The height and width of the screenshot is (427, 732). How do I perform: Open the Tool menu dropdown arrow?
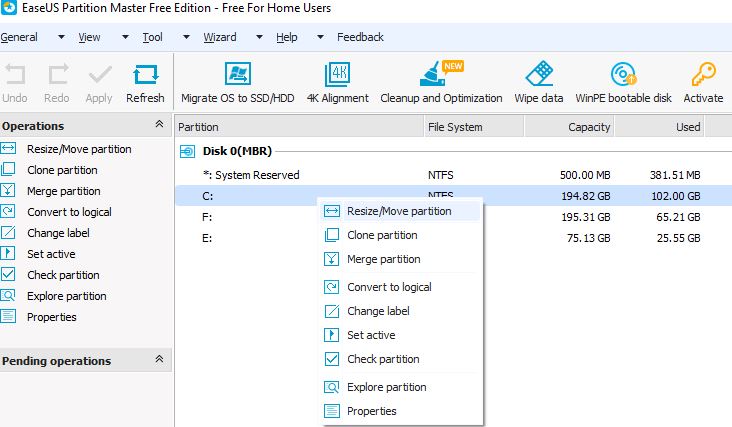coord(186,37)
